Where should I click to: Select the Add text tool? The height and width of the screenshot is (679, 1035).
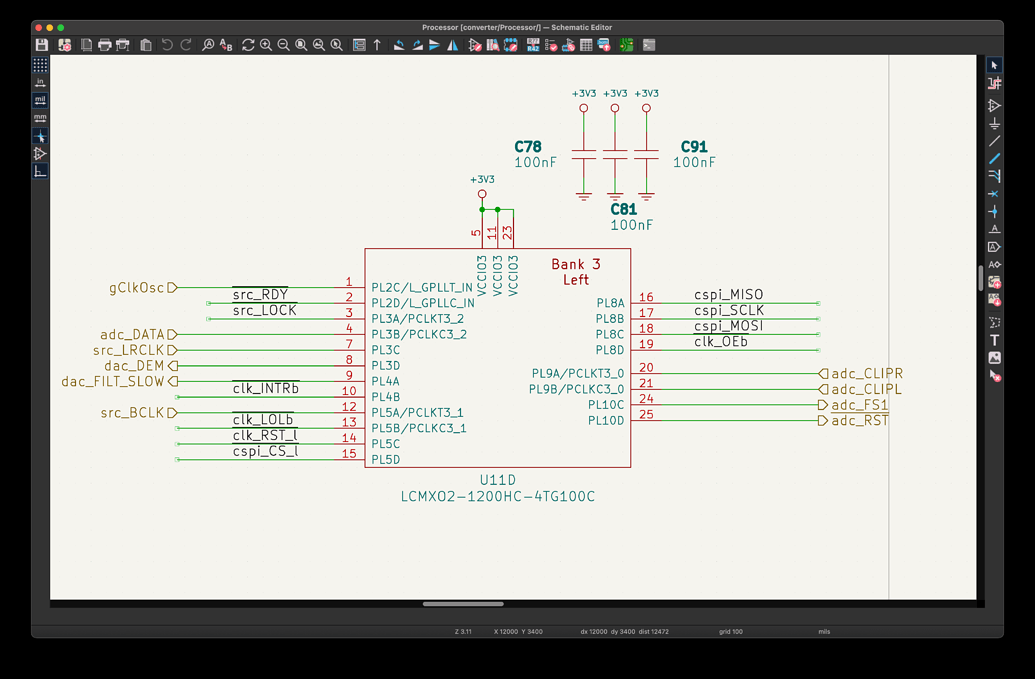(x=994, y=340)
